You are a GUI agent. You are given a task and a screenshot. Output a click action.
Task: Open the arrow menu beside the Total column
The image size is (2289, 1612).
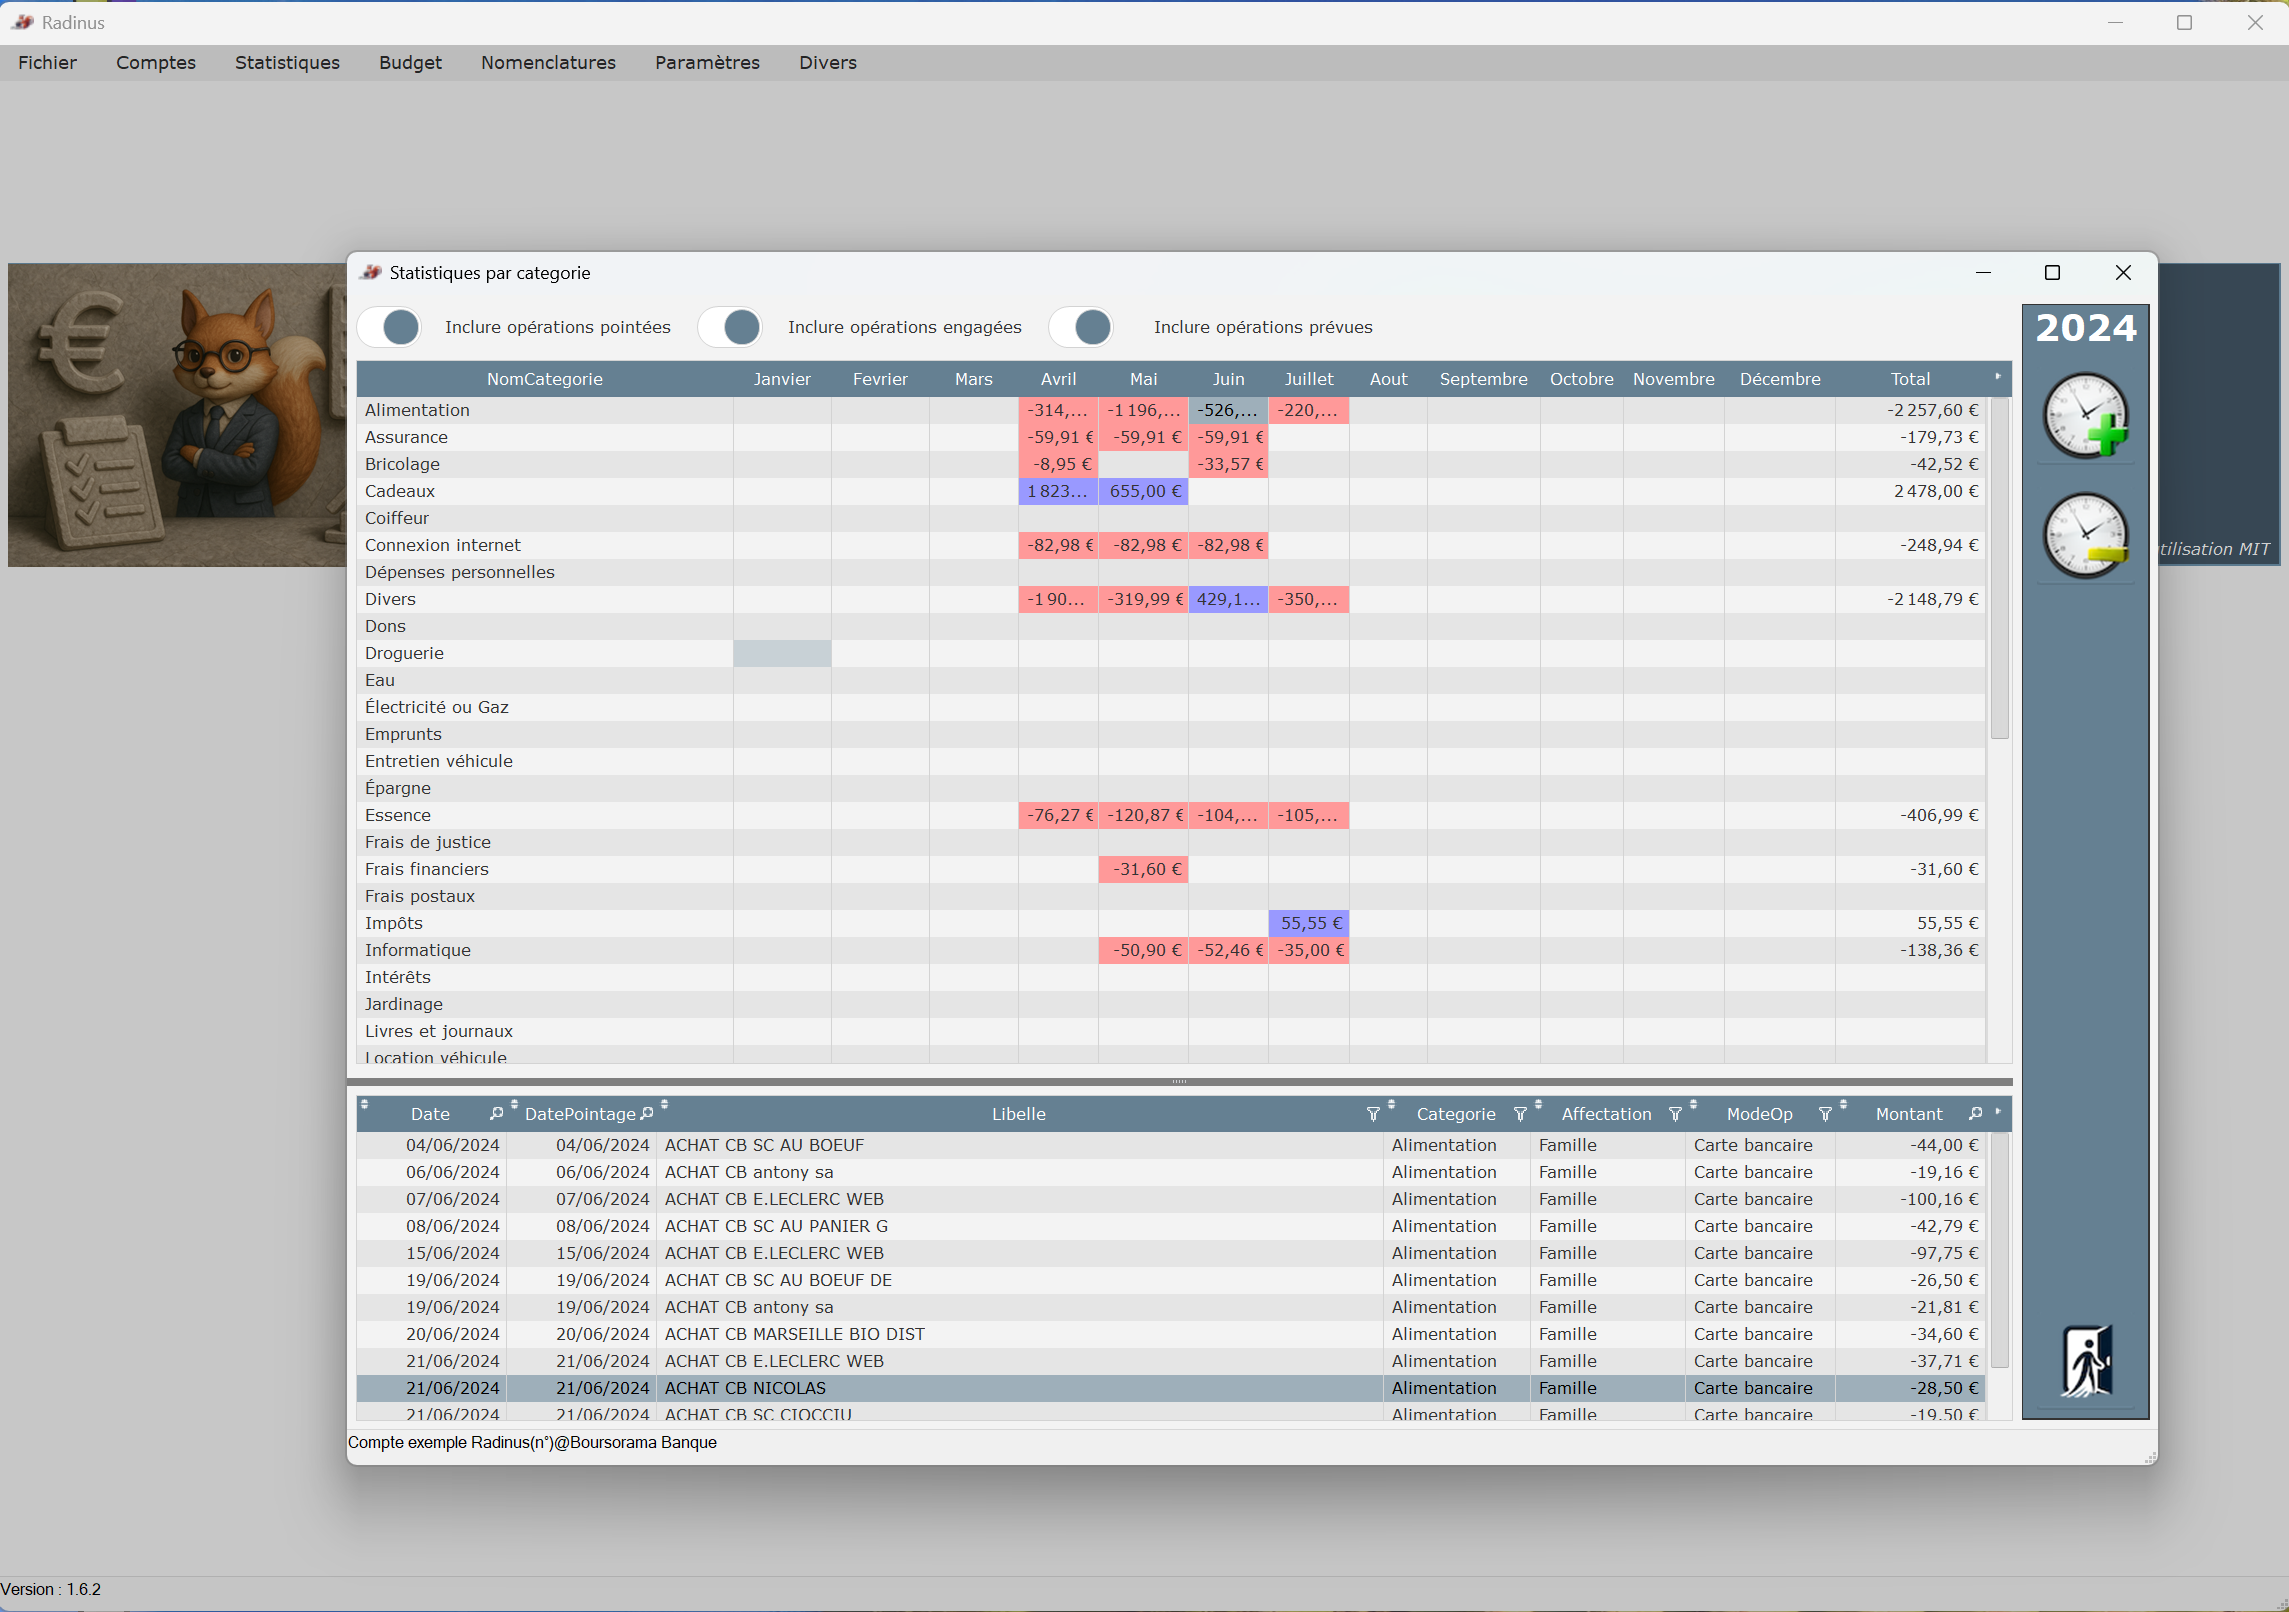1998,377
